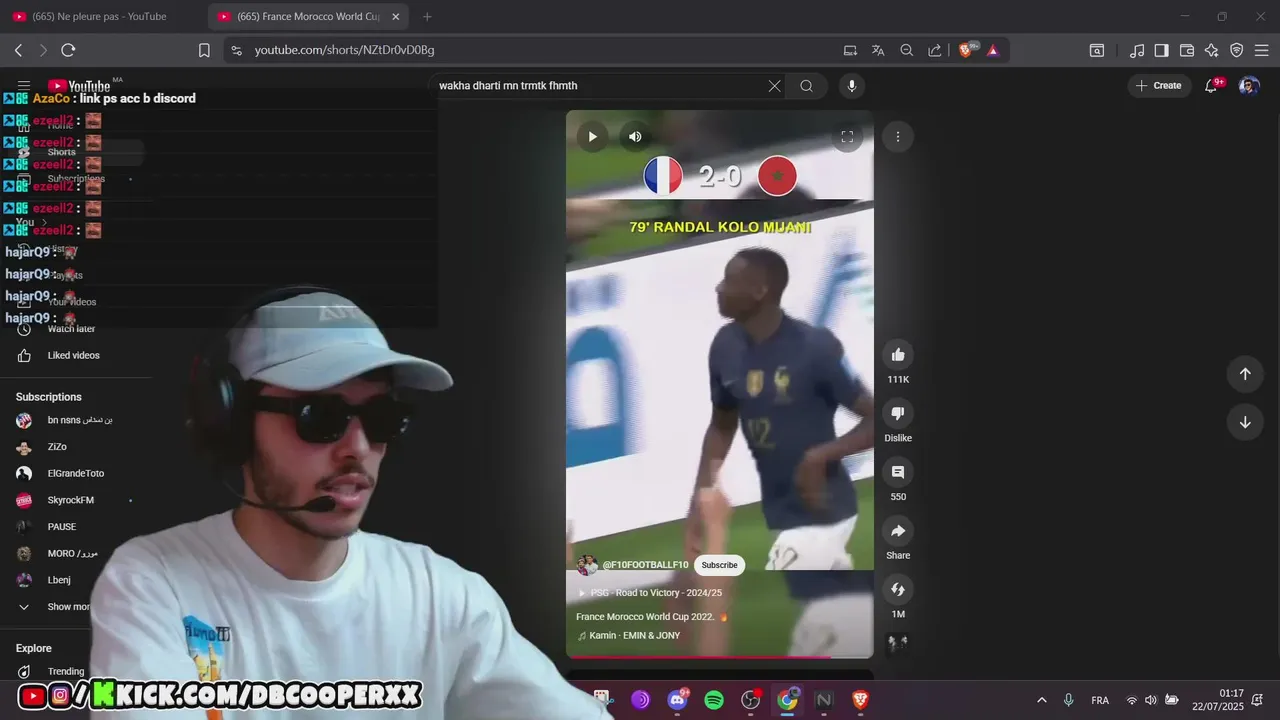Click the share icon in address bar
This screenshot has height=720, width=1280.
pyautogui.click(x=934, y=50)
